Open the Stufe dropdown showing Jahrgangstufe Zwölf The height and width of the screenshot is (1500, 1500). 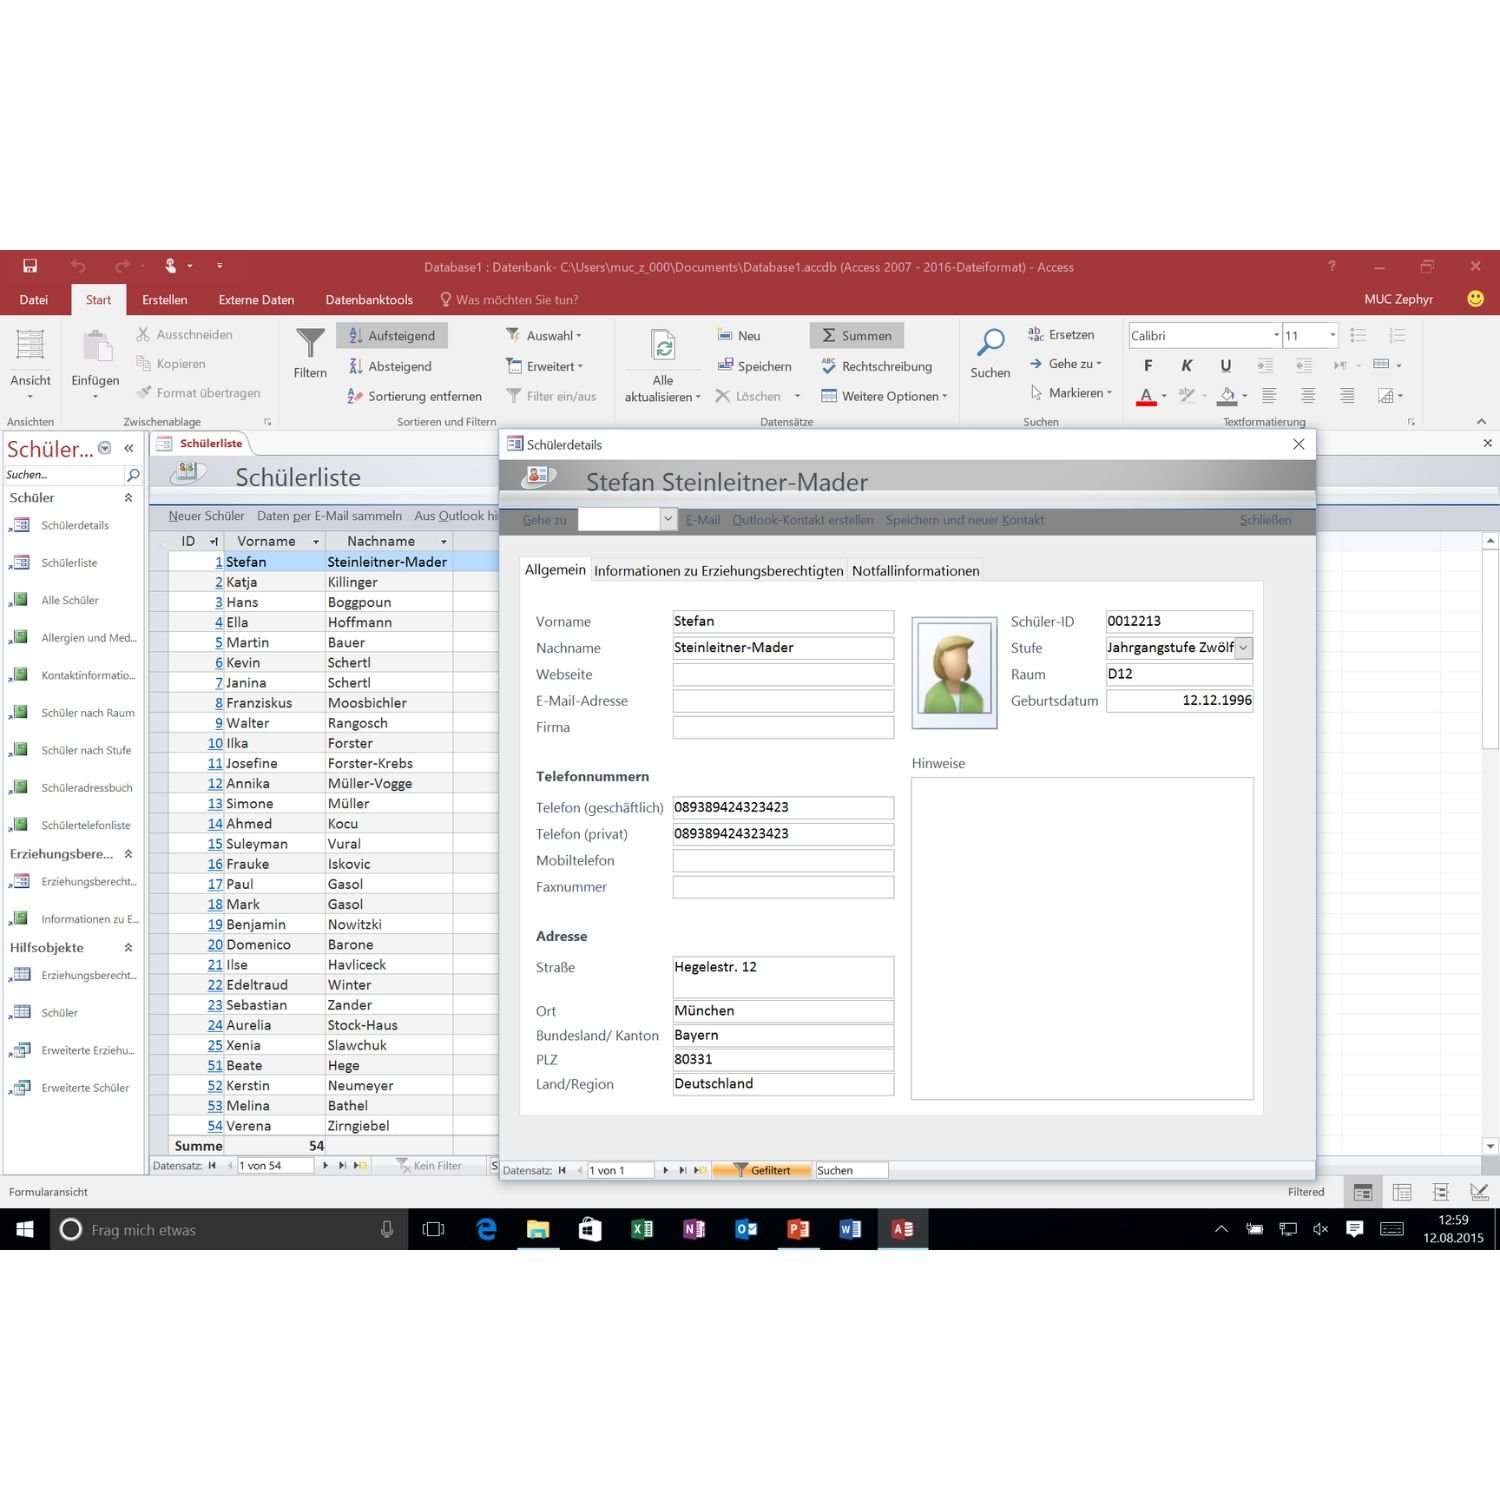tap(1244, 647)
